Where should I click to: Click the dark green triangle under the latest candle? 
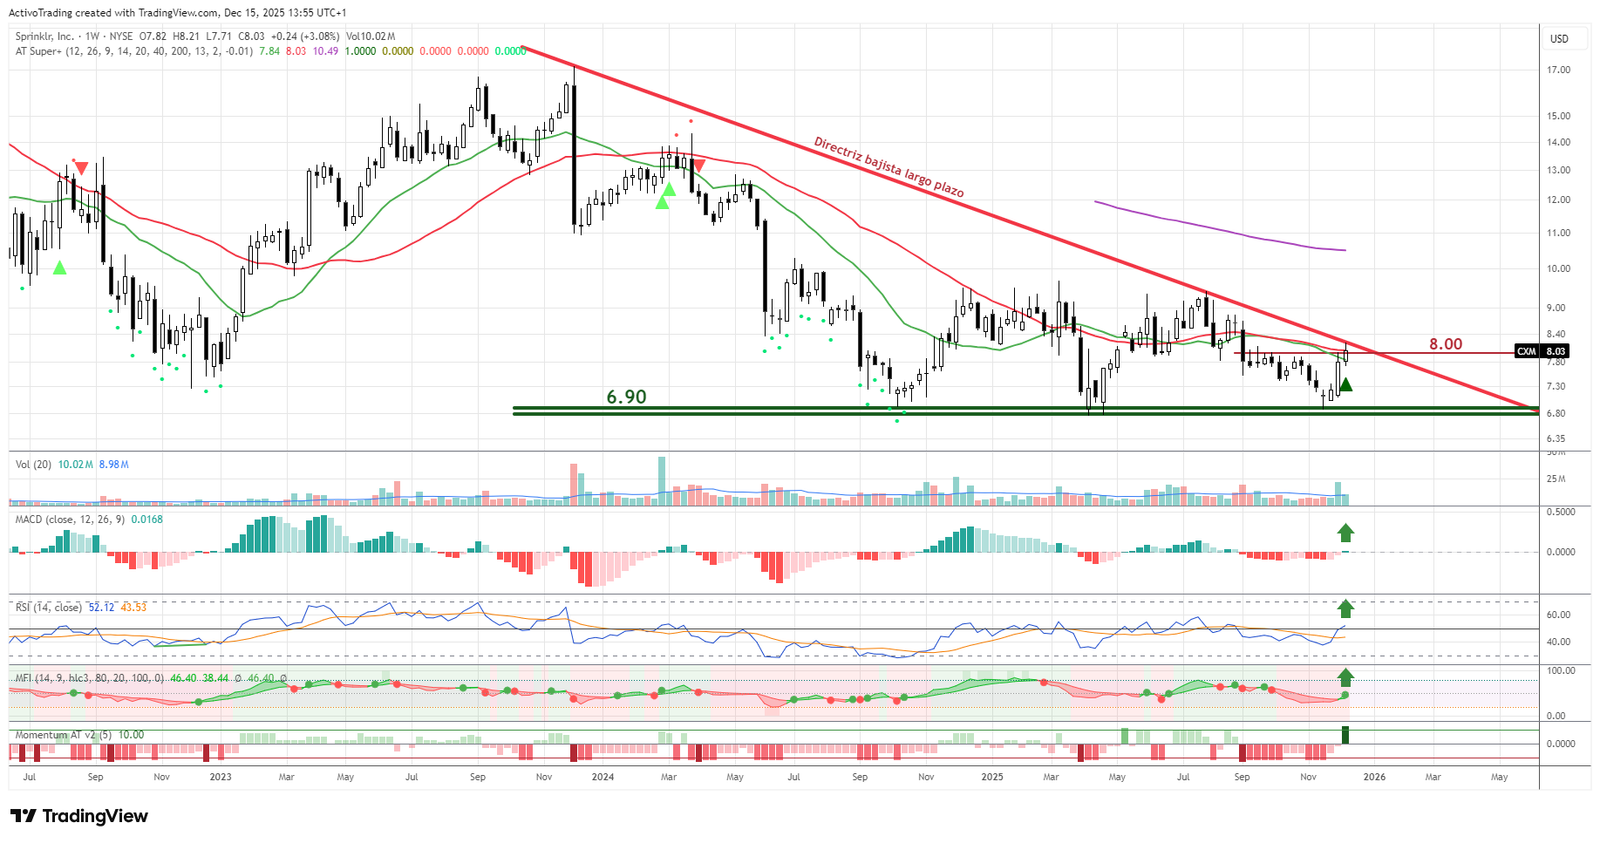point(1346,385)
